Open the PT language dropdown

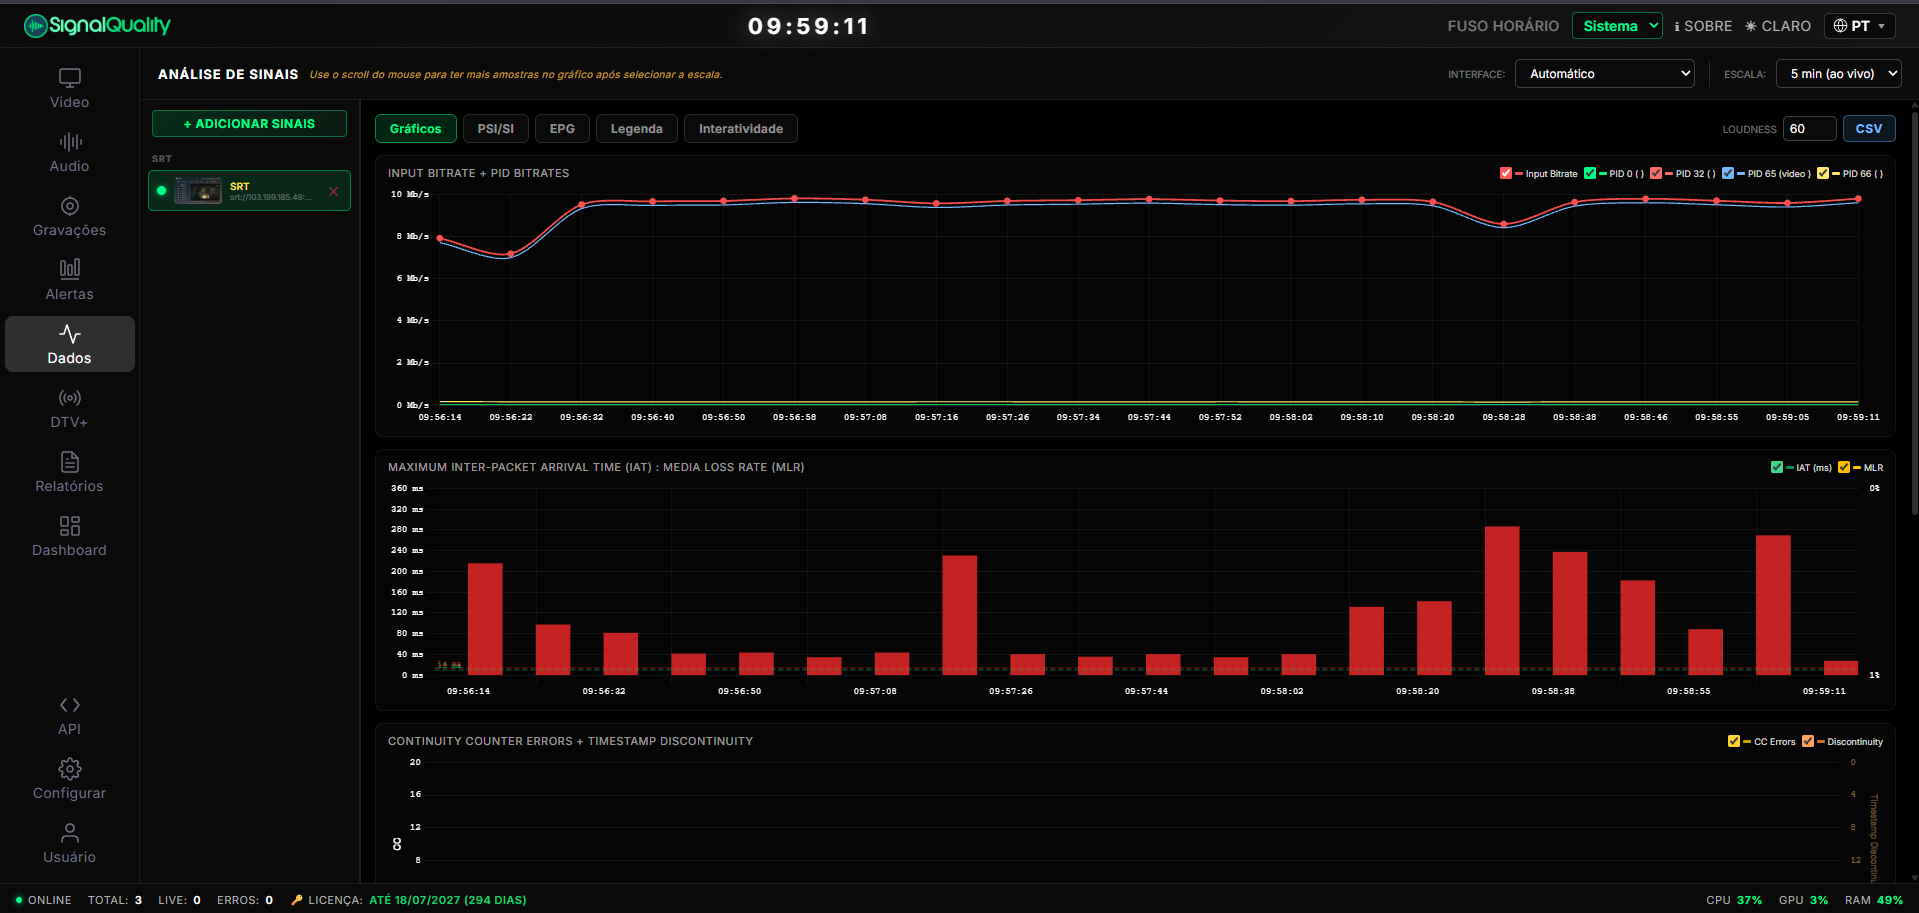(1859, 26)
